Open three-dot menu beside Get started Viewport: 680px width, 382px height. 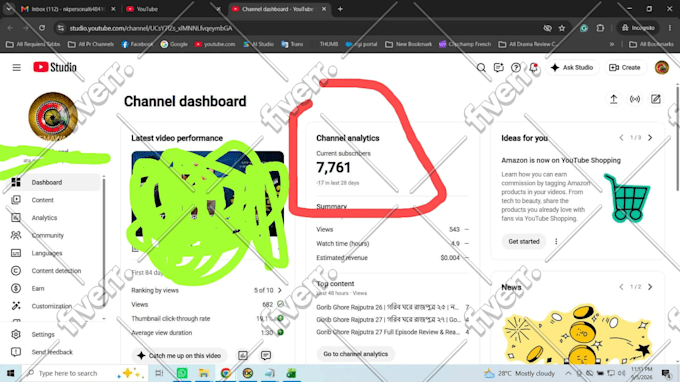pyautogui.click(x=556, y=242)
